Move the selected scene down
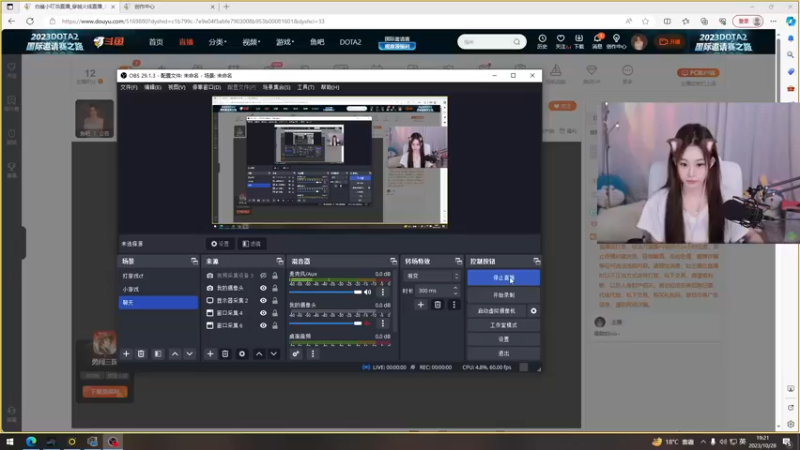Image resolution: width=800 pixels, height=450 pixels. 189,354
